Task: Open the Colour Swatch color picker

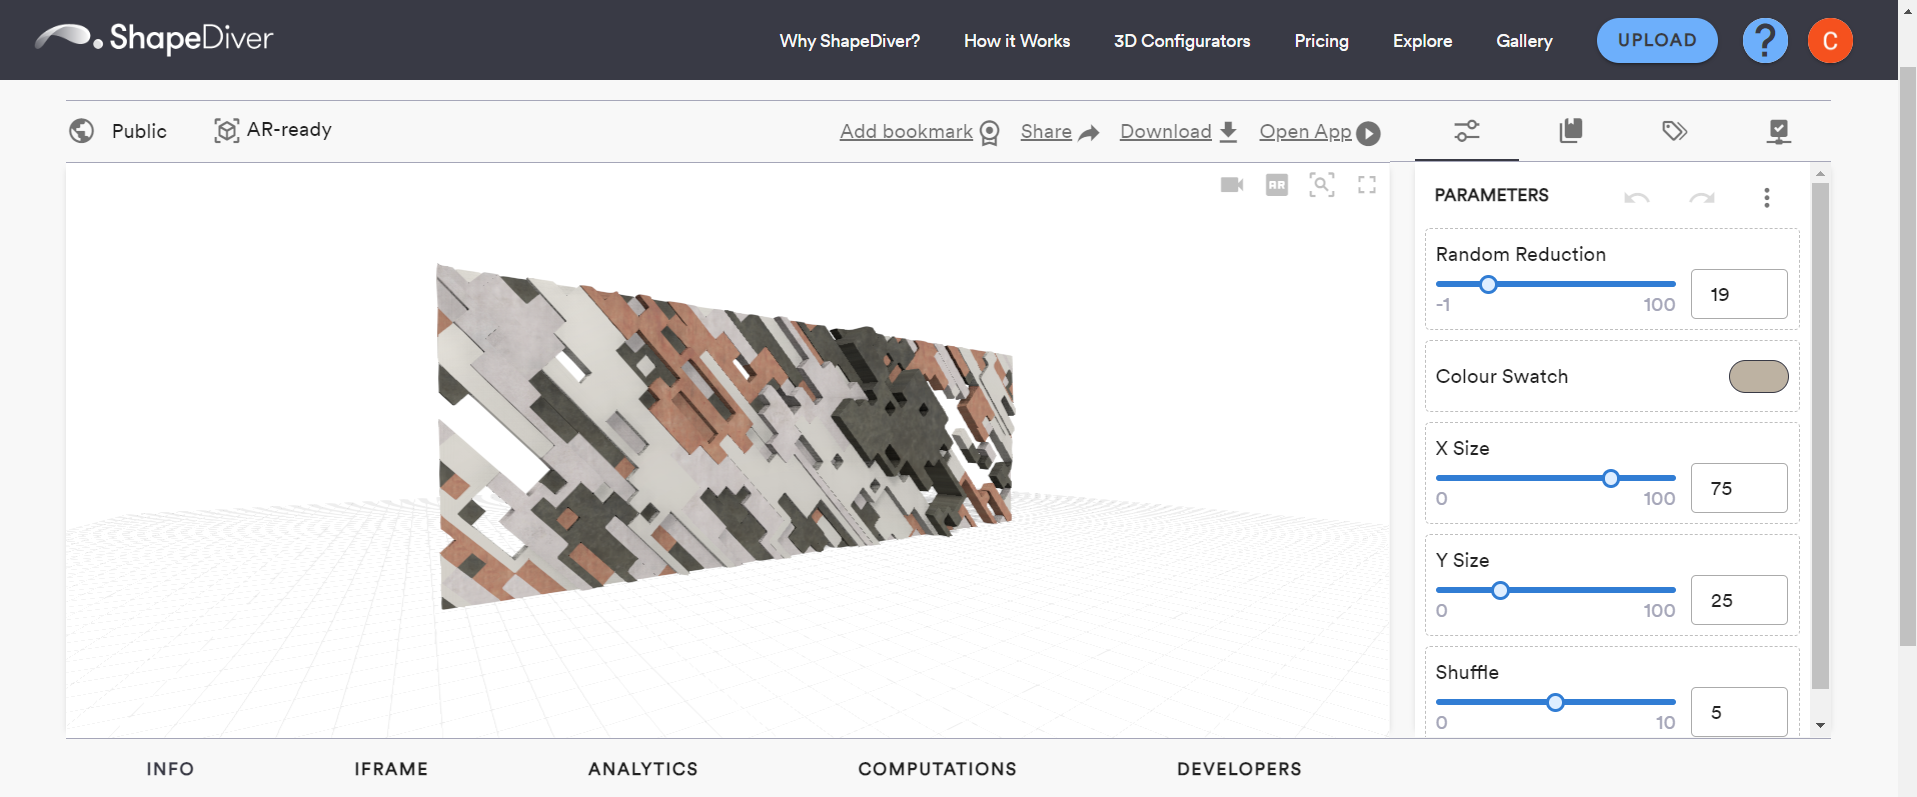Action: coord(1758,377)
